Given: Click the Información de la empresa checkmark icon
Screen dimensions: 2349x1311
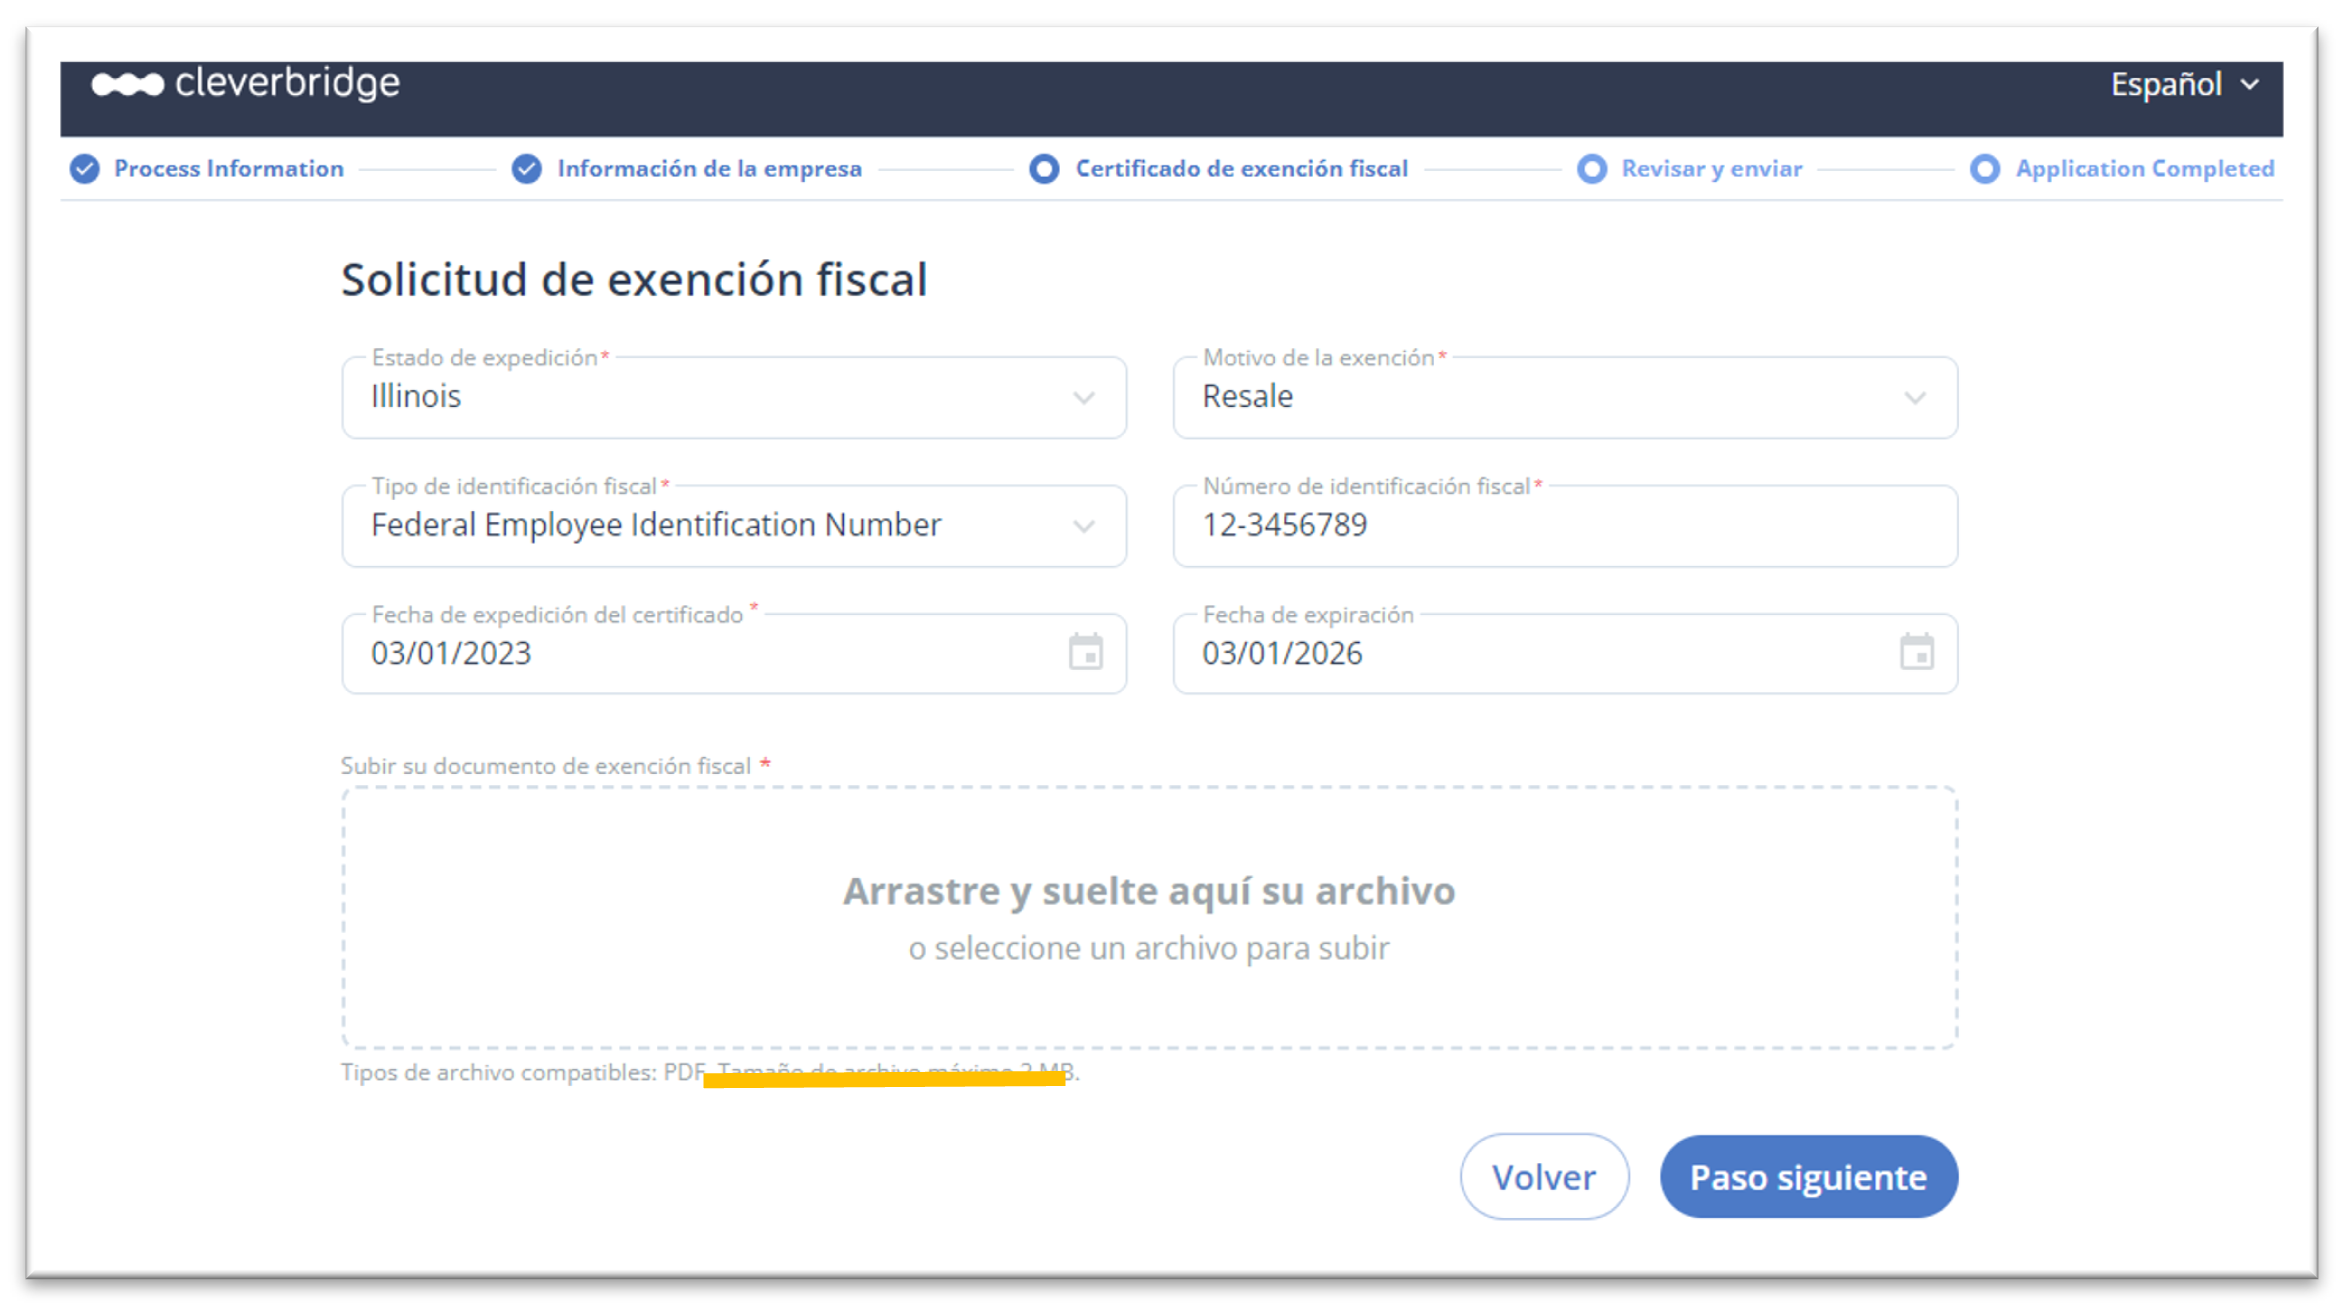Looking at the screenshot, I should [527, 169].
